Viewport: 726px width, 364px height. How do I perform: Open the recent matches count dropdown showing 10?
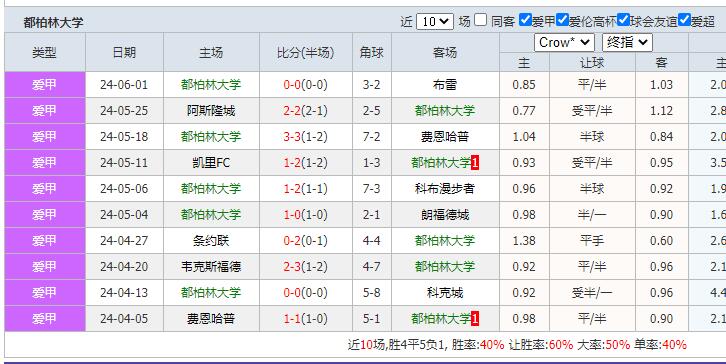(x=434, y=21)
